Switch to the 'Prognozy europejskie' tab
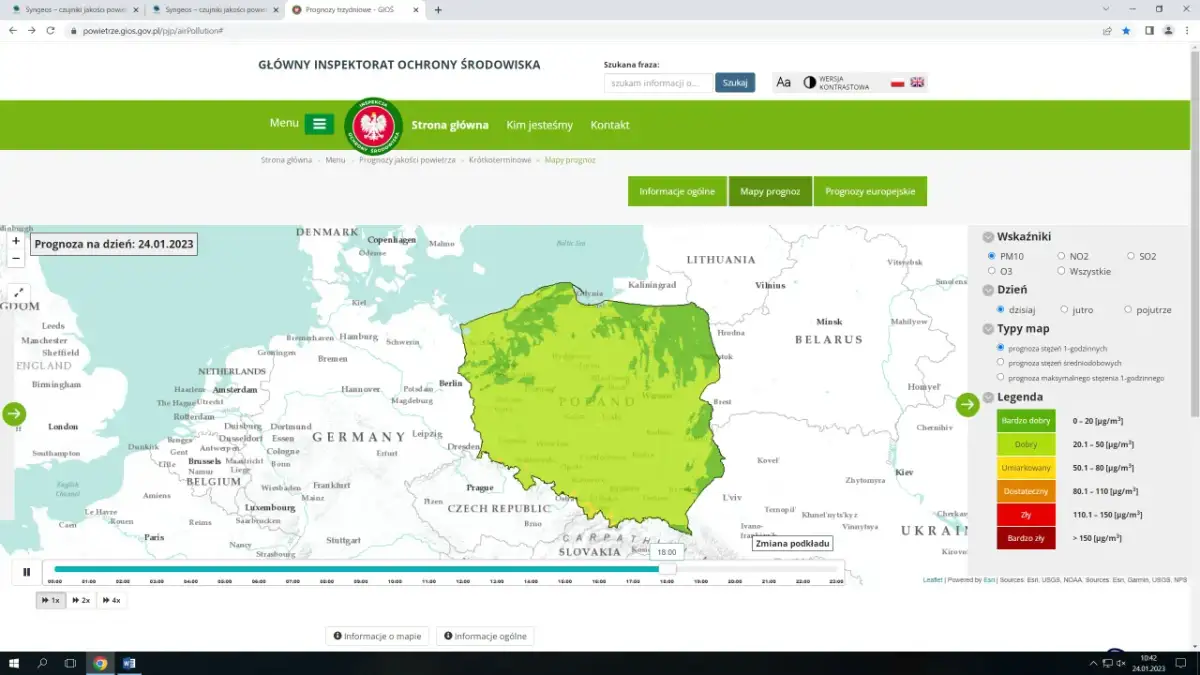Screen dimensions: 1200x675 869,190
